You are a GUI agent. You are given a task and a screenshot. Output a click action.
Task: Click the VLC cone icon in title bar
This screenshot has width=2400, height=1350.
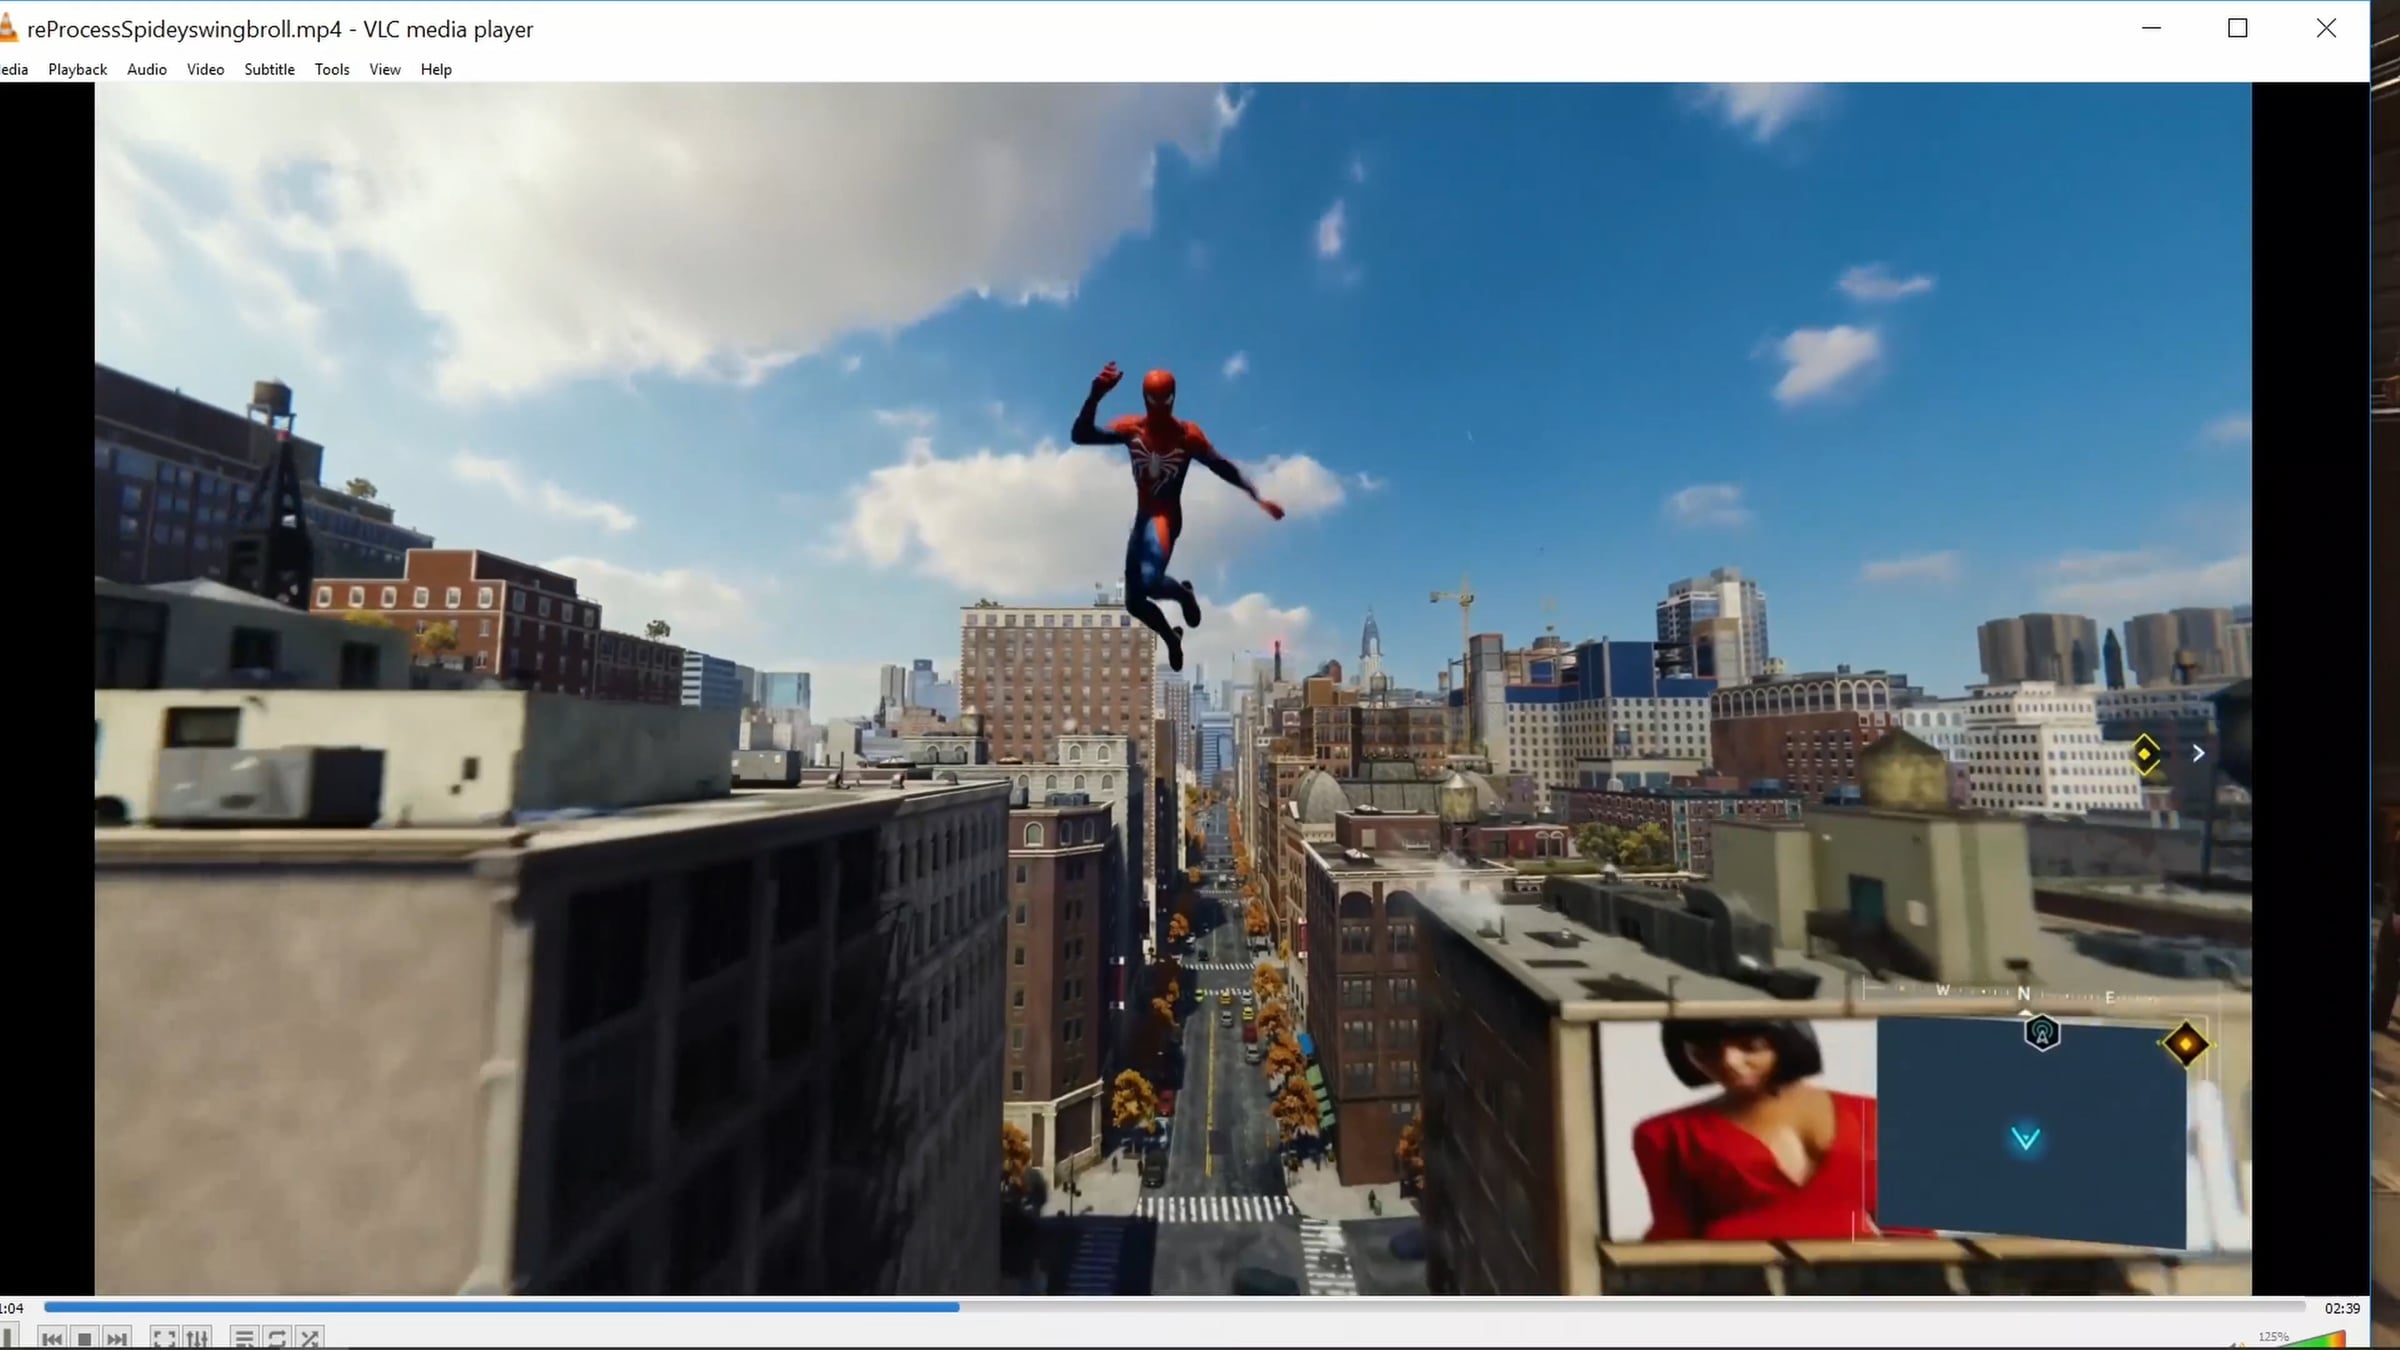click(8, 29)
